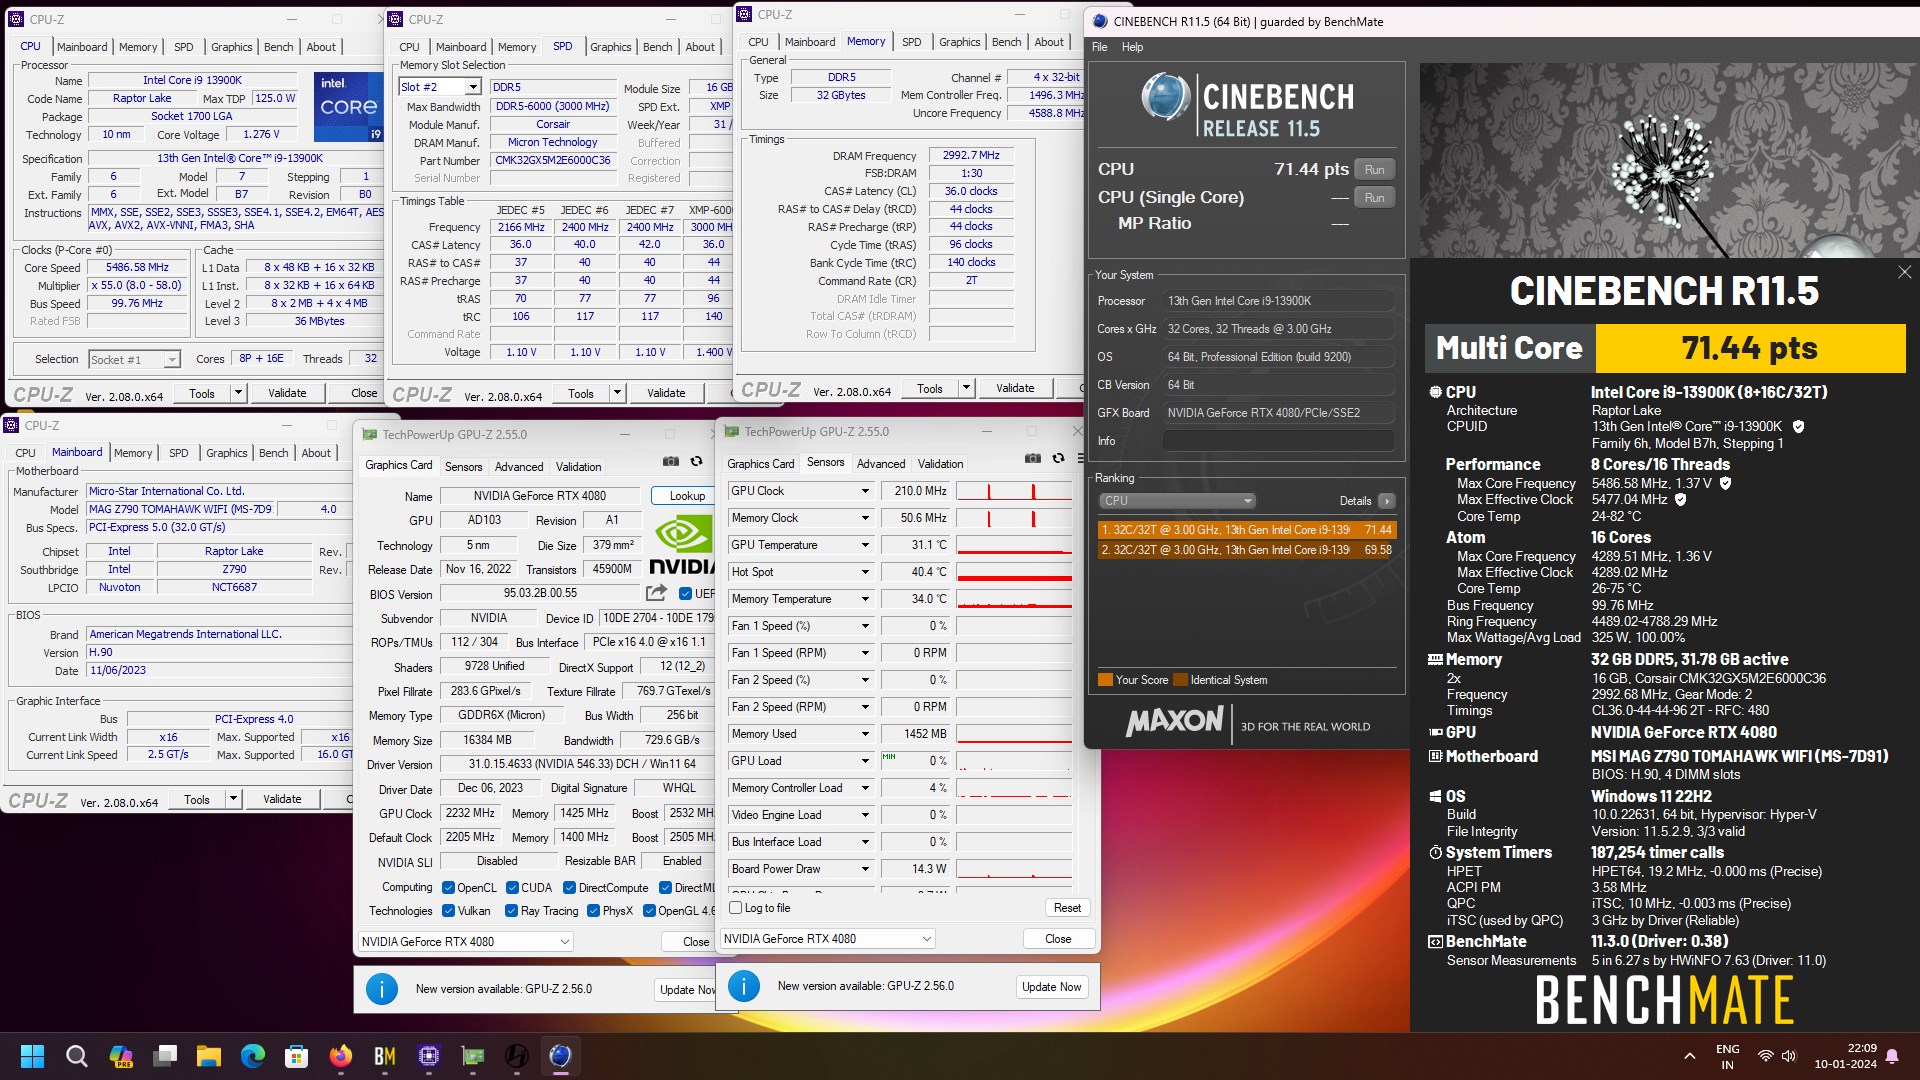Open the Slot #2 dropdown in CPU-Z SPD
Viewport: 1920px width, 1080px height.
pyautogui.click(x=473, y=87)
